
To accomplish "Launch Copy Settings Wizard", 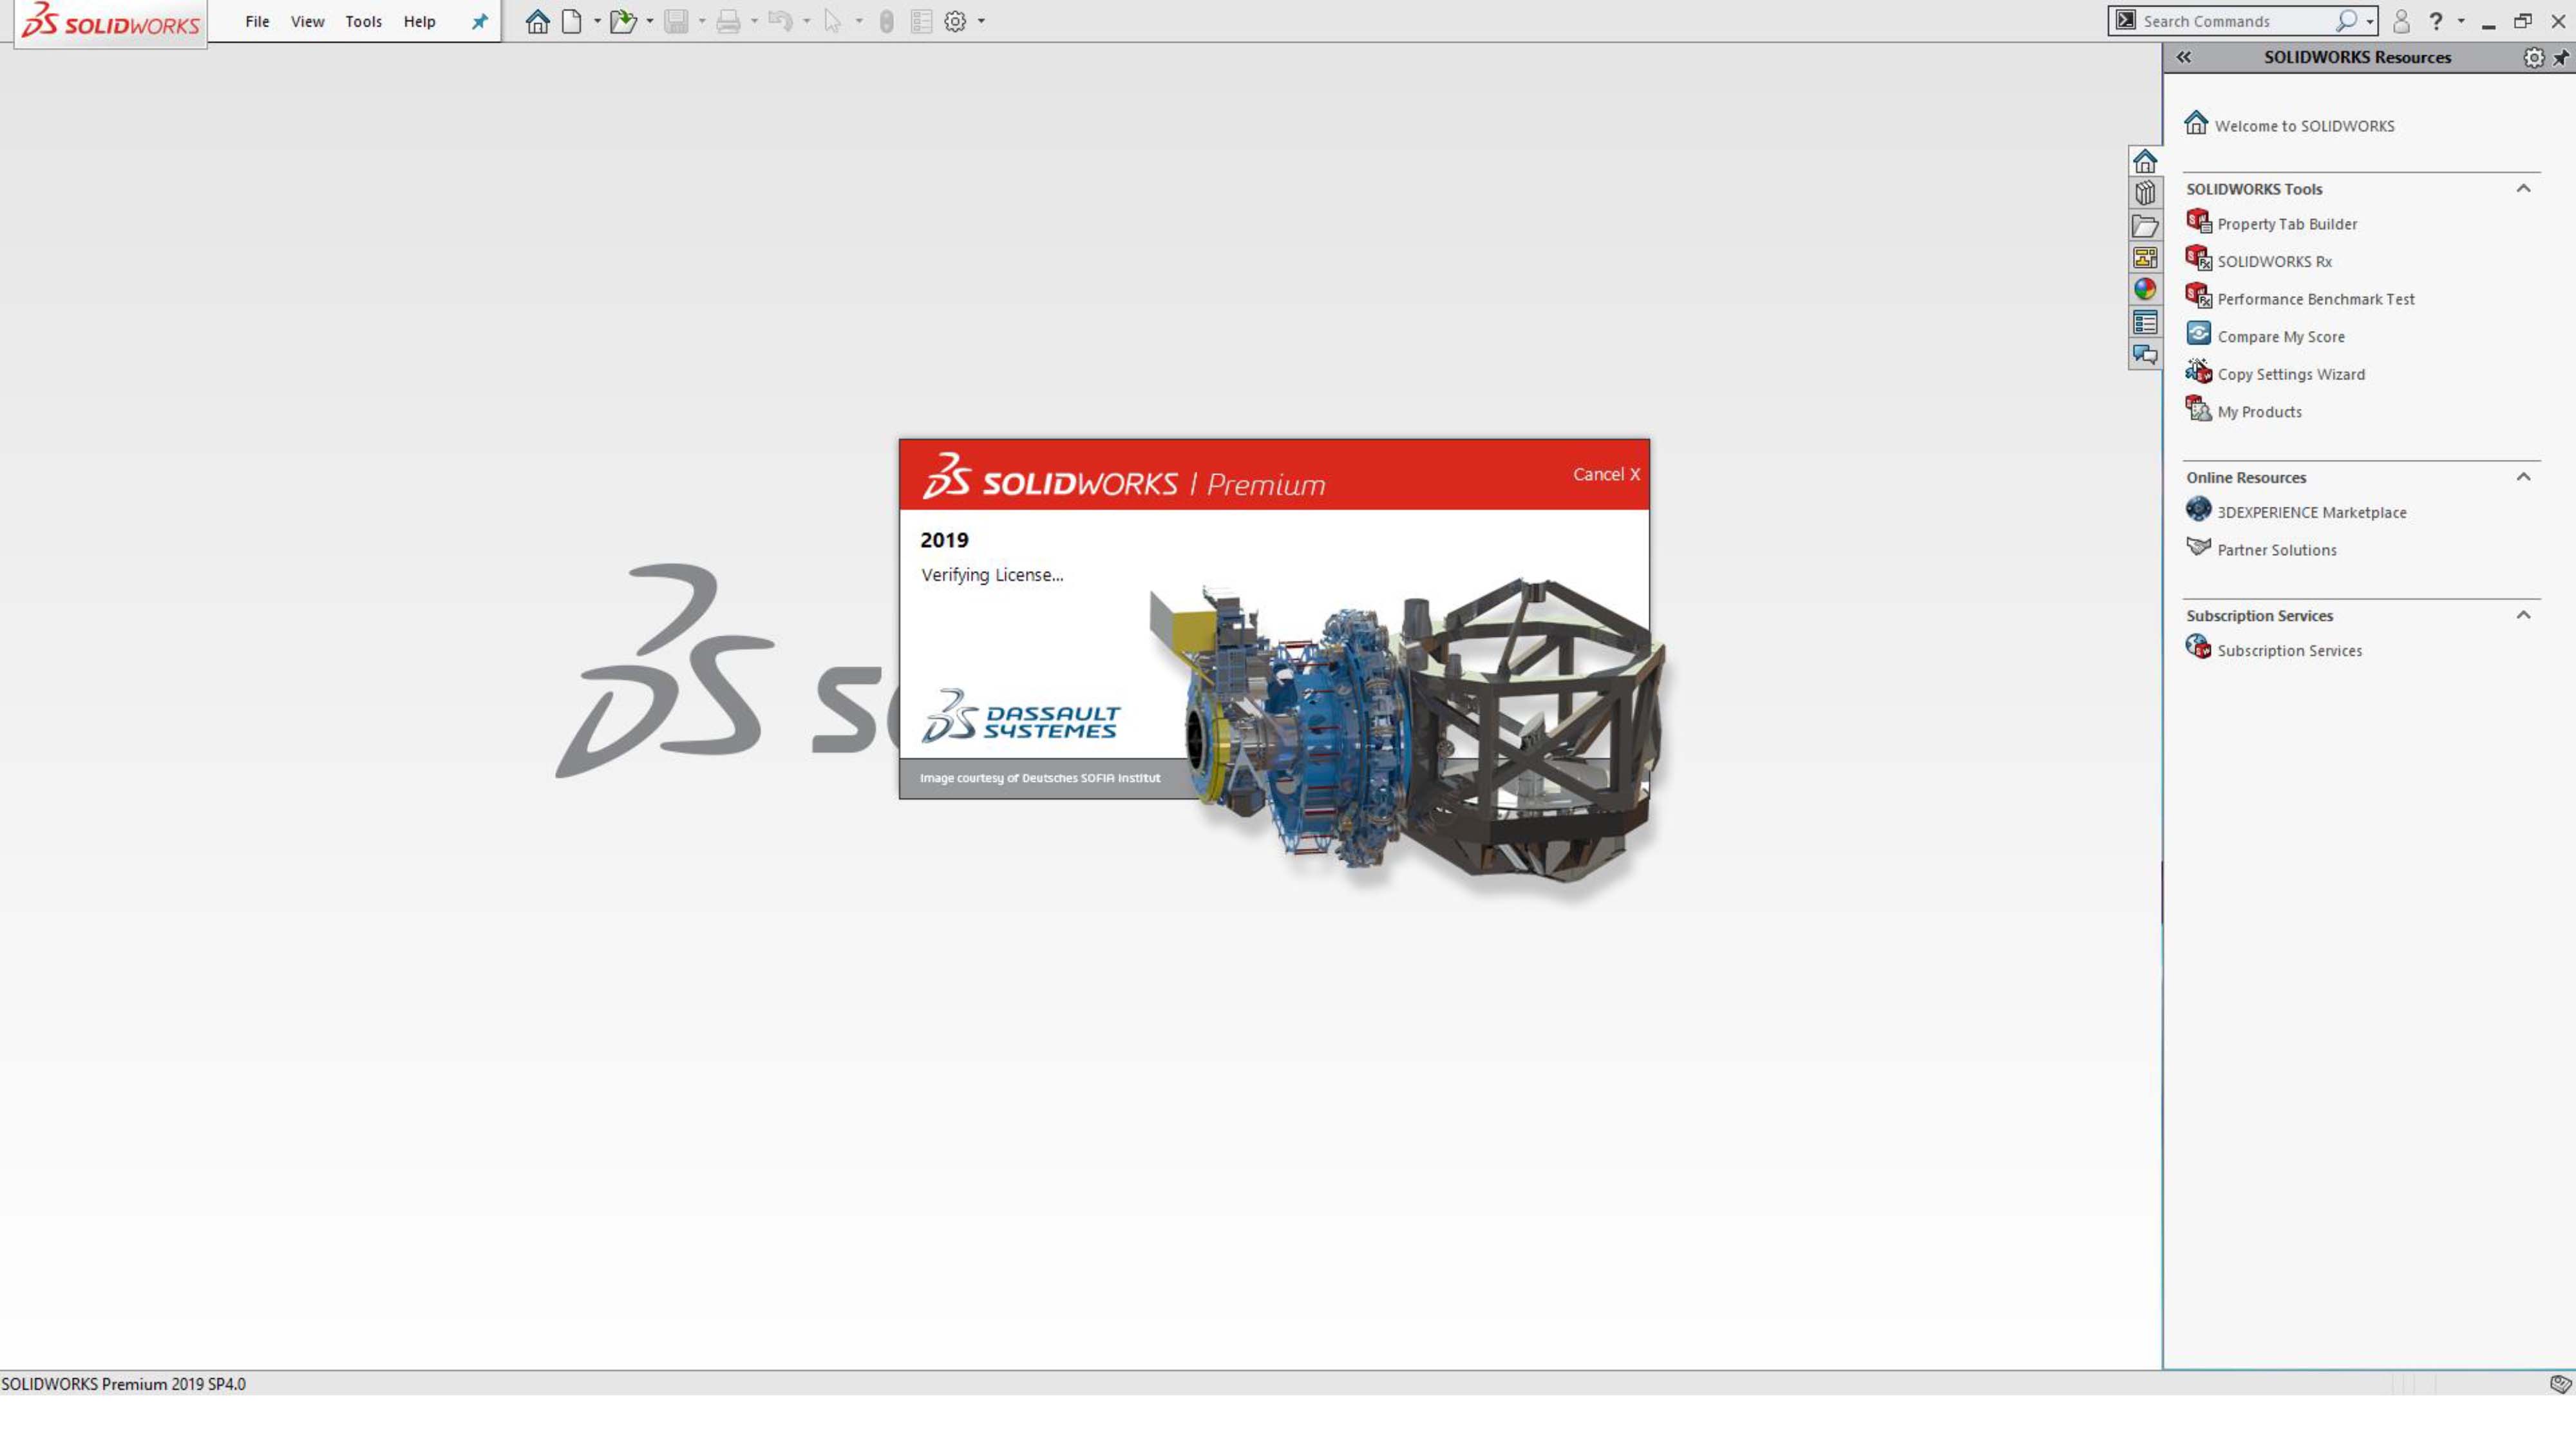I will (2276, 373).
